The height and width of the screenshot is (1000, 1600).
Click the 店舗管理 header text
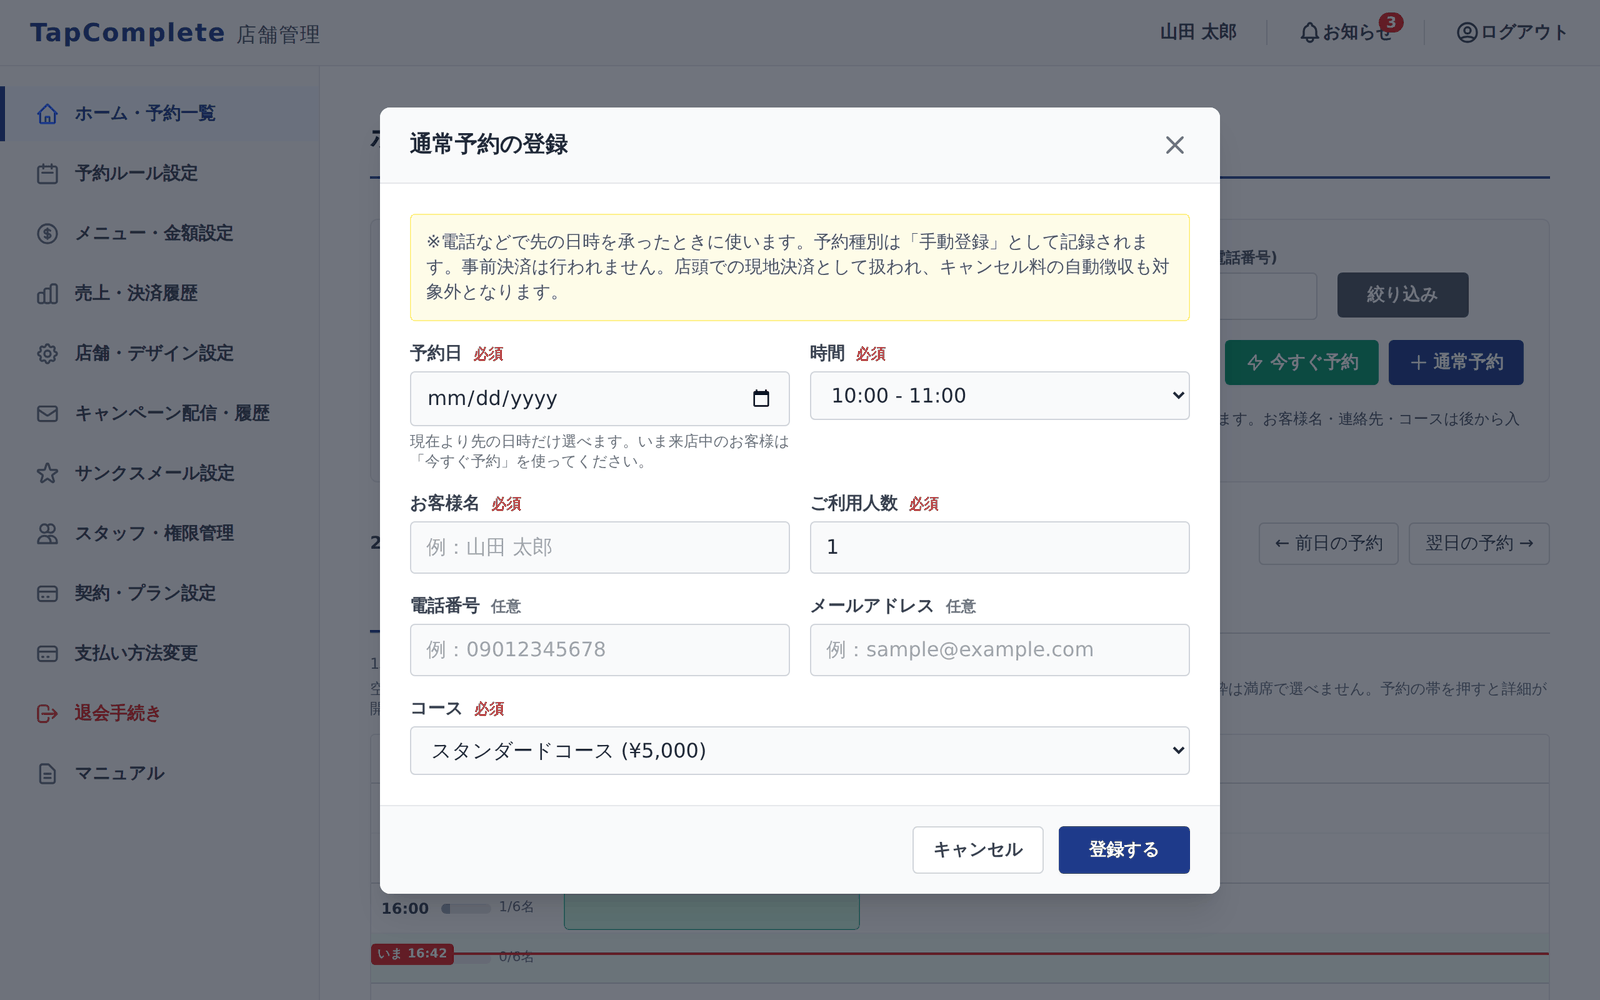(x=278, y=35)
